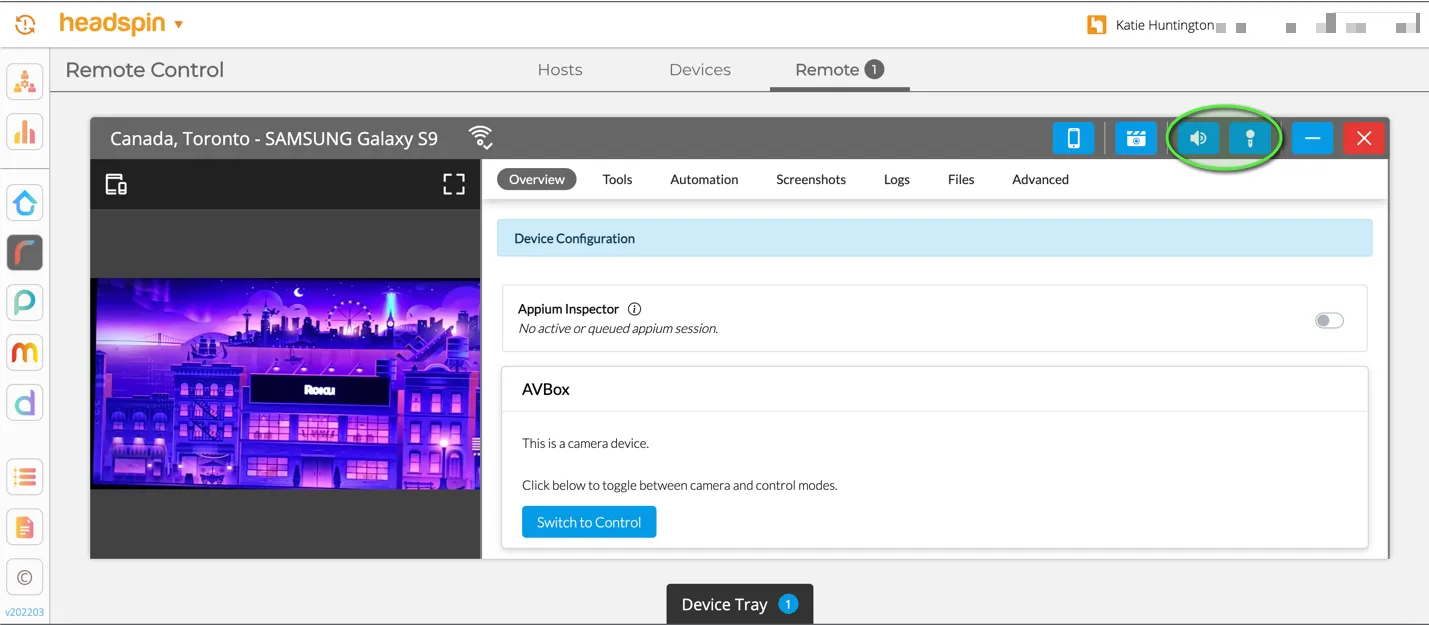
Task: Click the orange user avatar icon
Action: 1097,25
